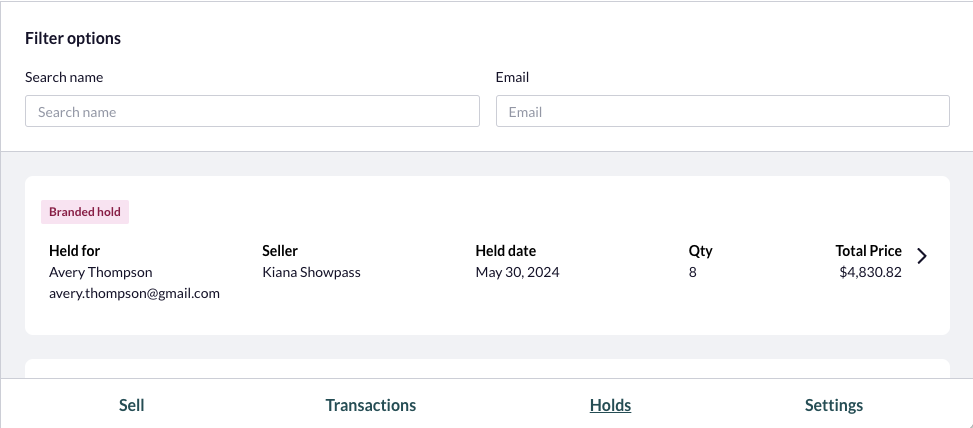Select the Branded hold badge
Screen dimensions: 973x428
[x=85, y=212]
